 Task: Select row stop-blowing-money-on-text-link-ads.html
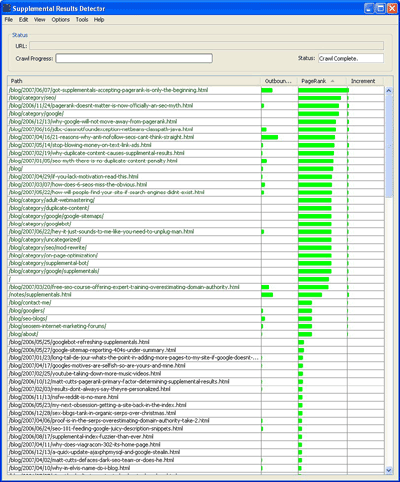[x=196, y=145]
